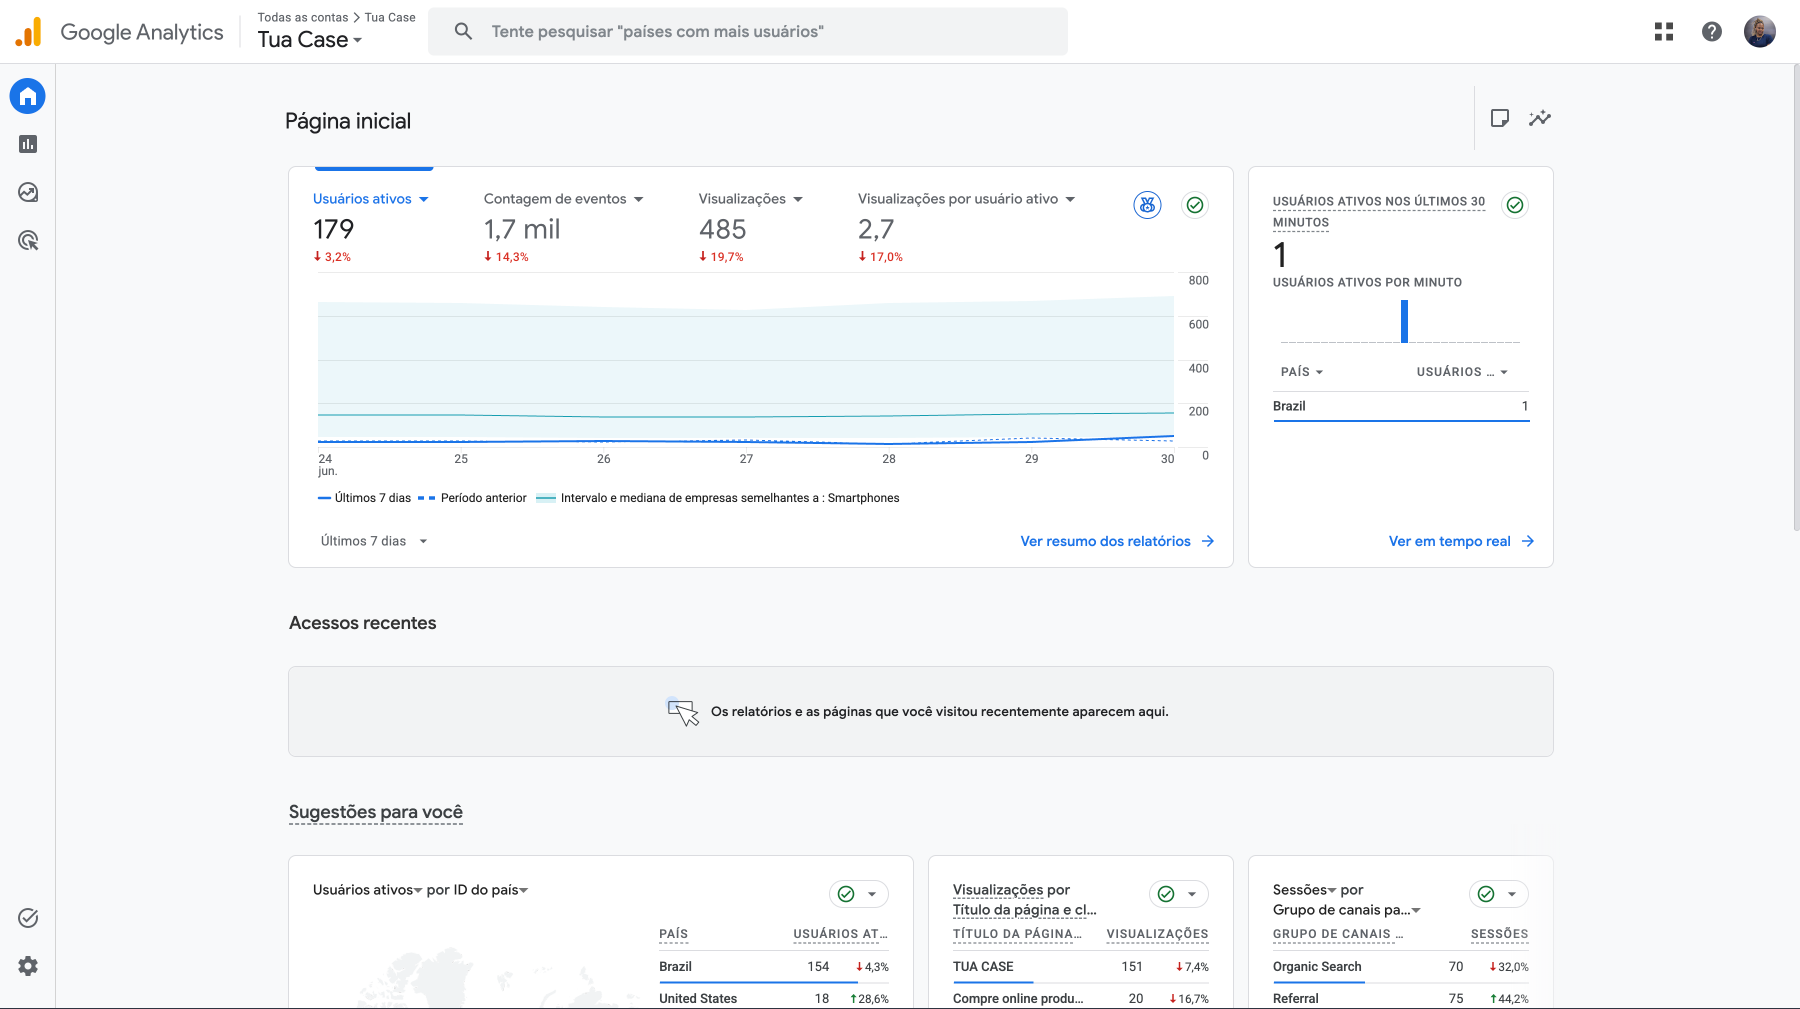
Task: Open the Explore icon in sidebar
Action: 28,192
